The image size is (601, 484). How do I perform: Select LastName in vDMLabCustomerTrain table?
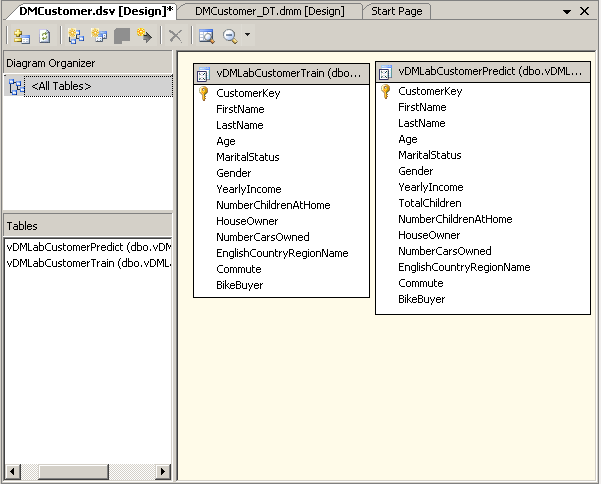240,125
